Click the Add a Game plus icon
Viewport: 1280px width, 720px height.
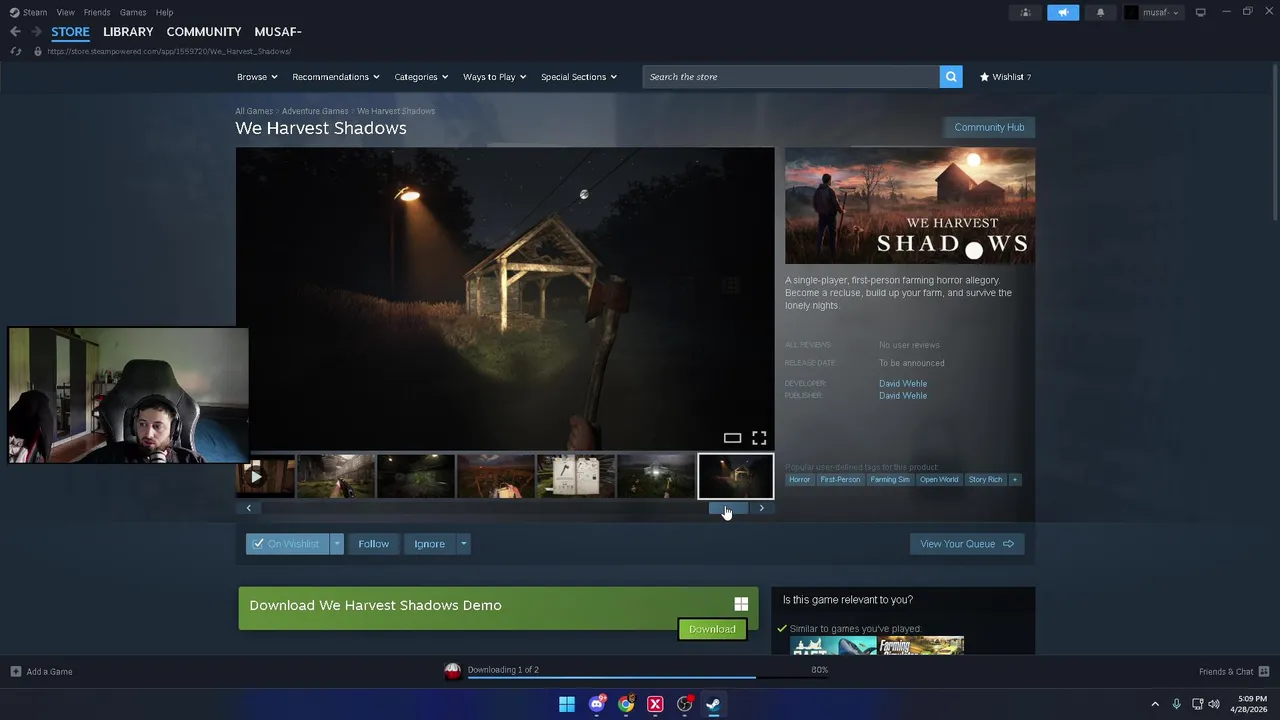pyautogui.click(x=15, y=672)
